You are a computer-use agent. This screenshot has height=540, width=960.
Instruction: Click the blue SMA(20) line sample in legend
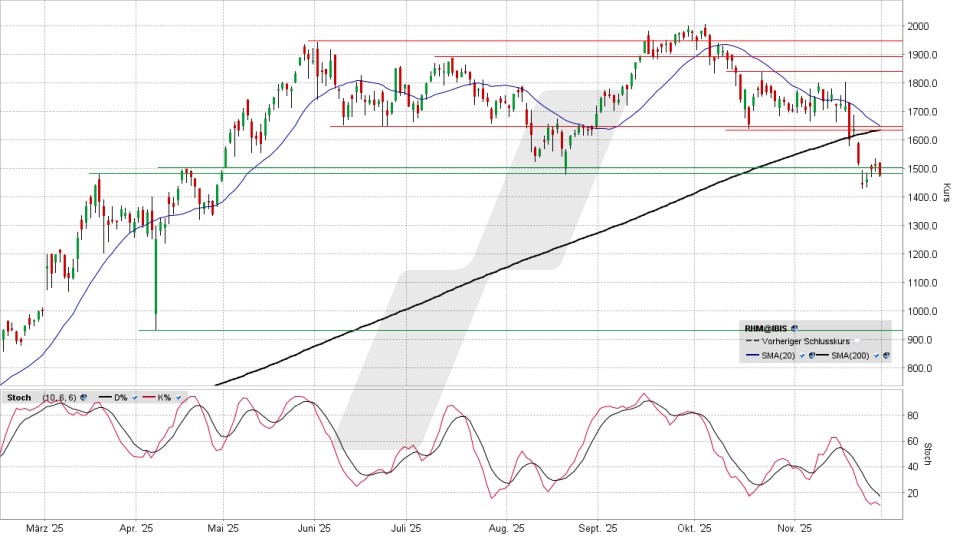tap(753, 356)
